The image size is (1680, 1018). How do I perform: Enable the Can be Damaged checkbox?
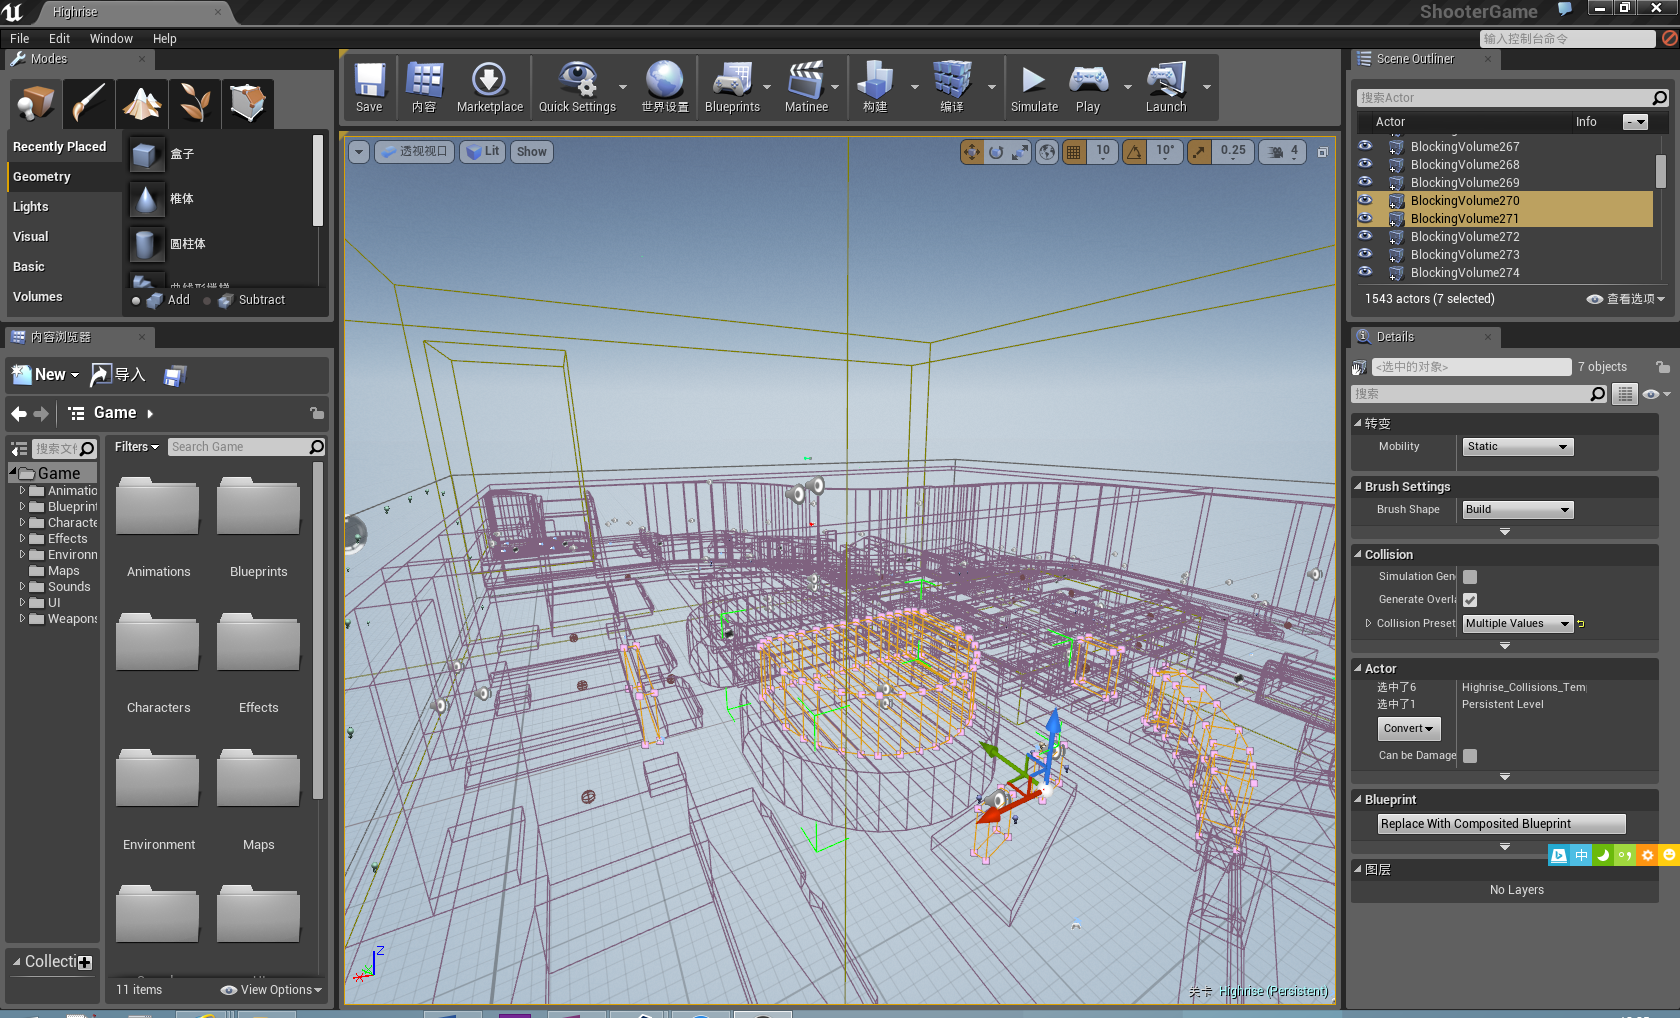(x=1470, y=756)
